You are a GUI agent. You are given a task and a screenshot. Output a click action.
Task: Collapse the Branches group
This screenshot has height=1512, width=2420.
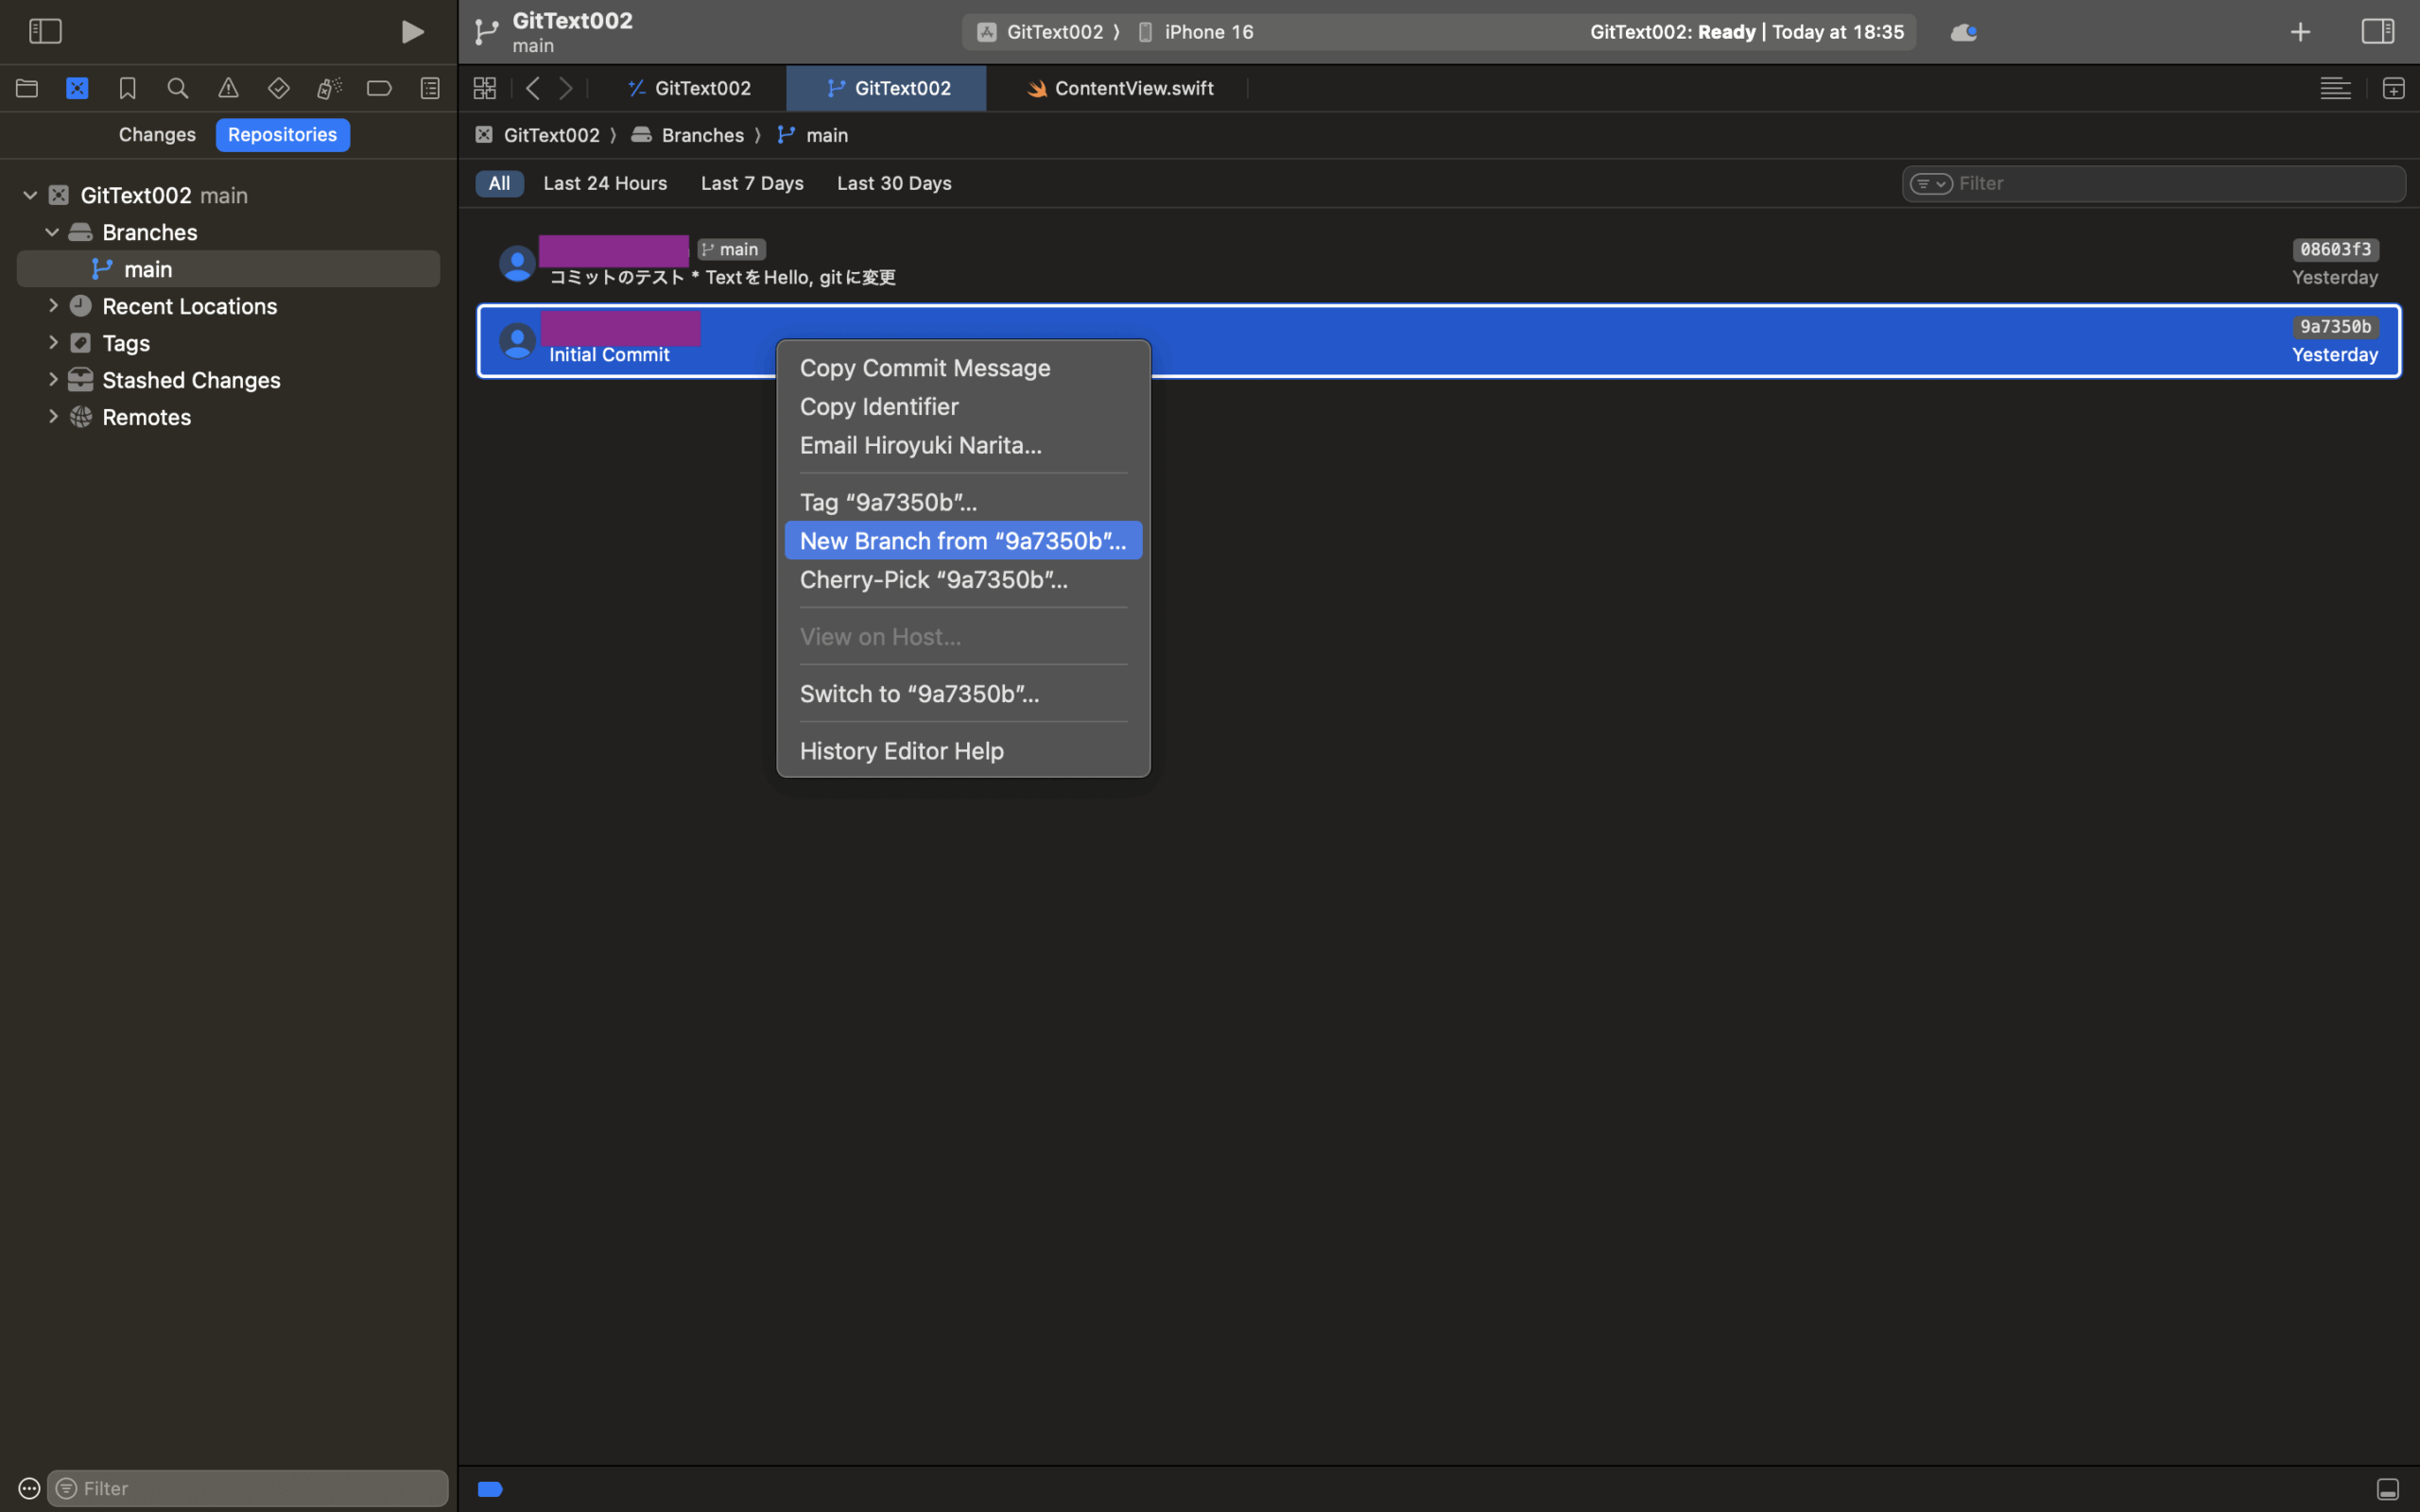(x=52, y=232)
